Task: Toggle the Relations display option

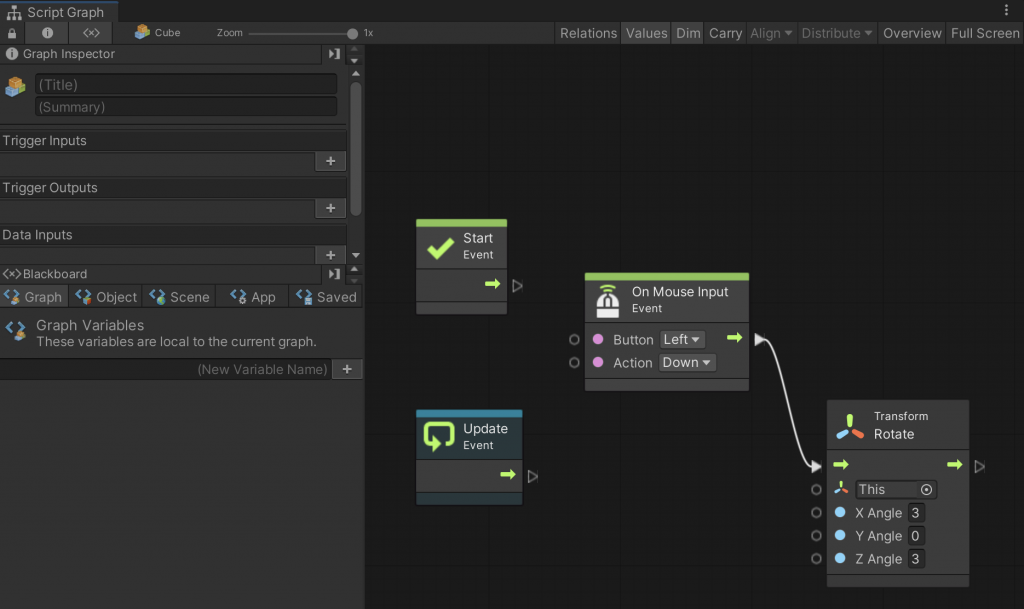Action: coord(588,33)
